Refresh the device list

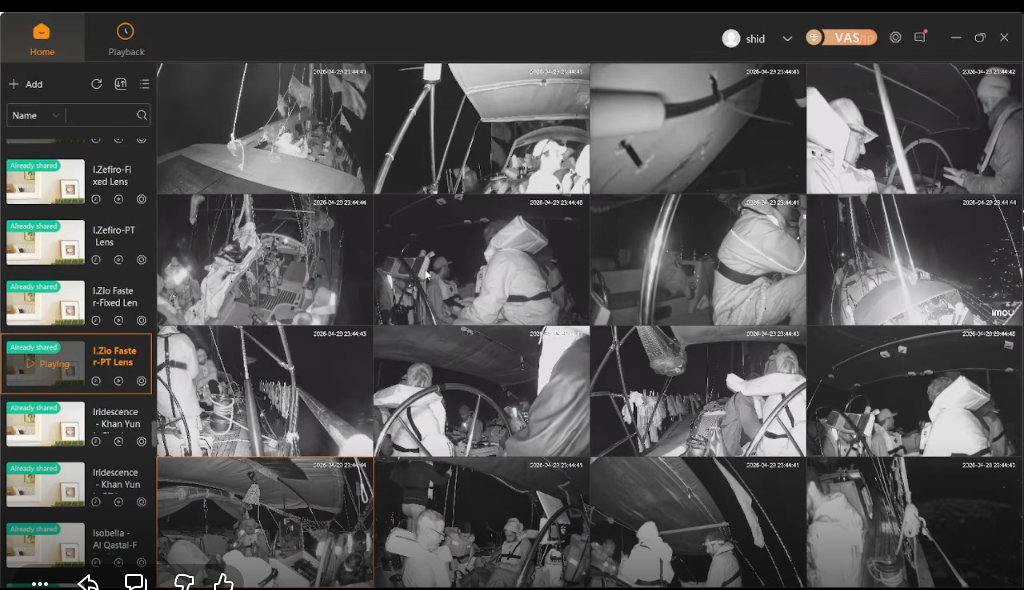(97, 84)
